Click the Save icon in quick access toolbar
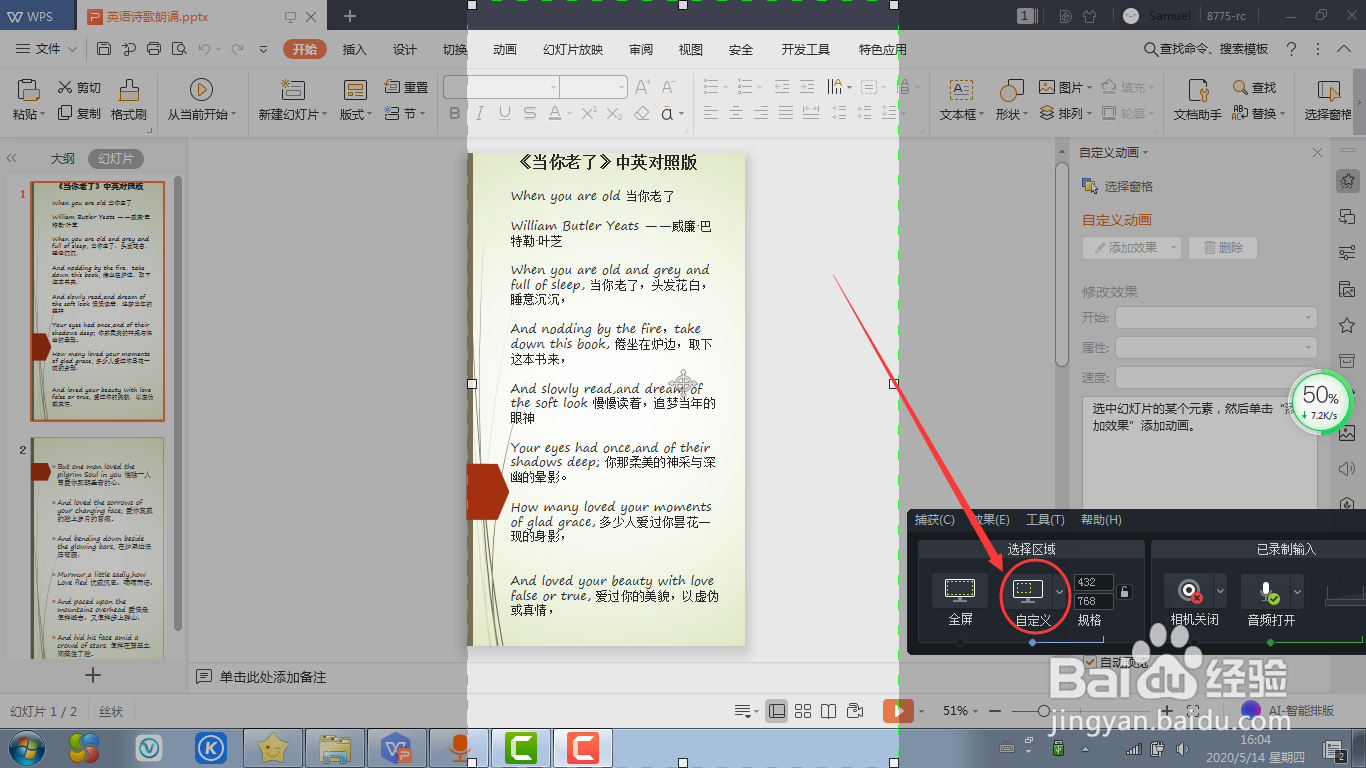This screenshot has width=1366, height=768. (x=104, y=49)
